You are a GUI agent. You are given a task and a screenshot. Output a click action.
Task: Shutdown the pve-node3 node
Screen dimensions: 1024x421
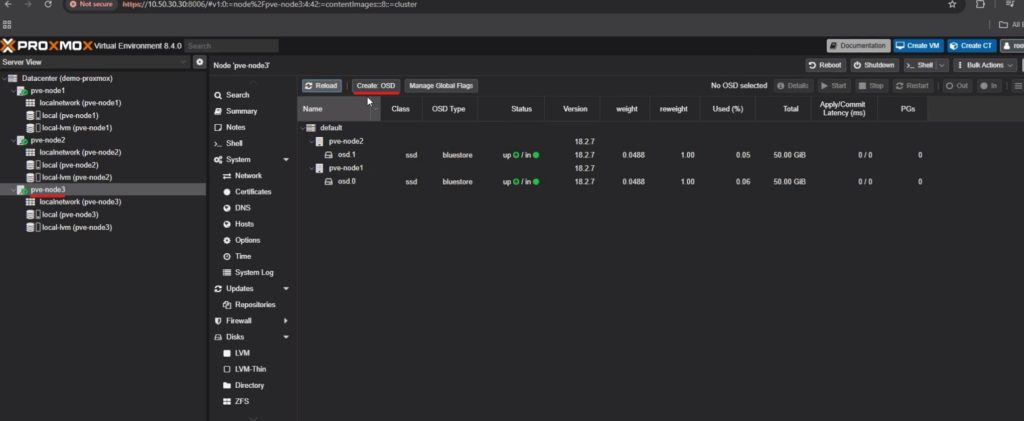click(x=874, y=65)
